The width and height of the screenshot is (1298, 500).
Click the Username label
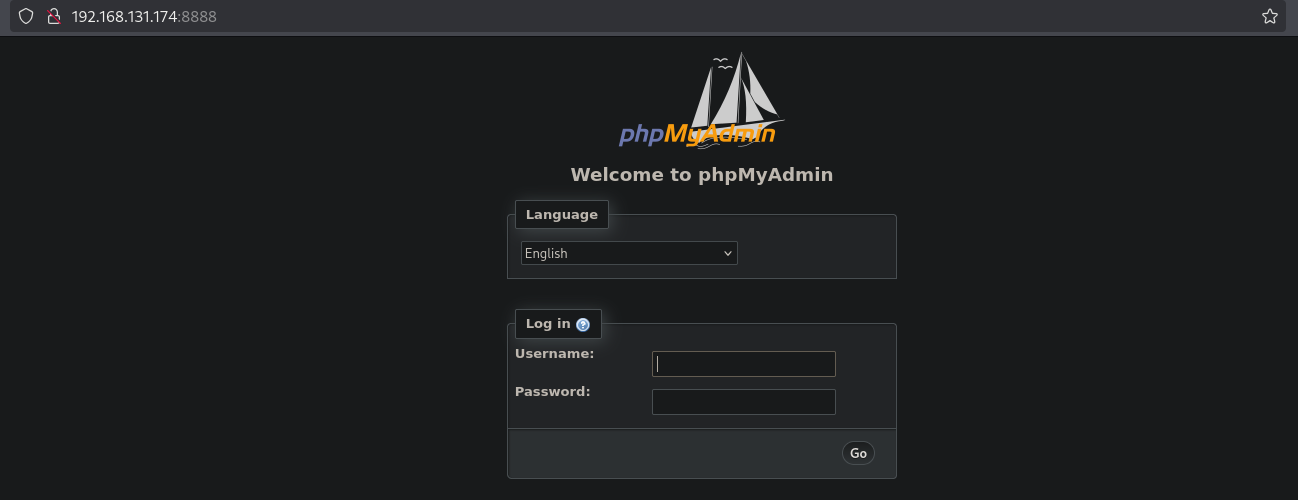[554, 353]
